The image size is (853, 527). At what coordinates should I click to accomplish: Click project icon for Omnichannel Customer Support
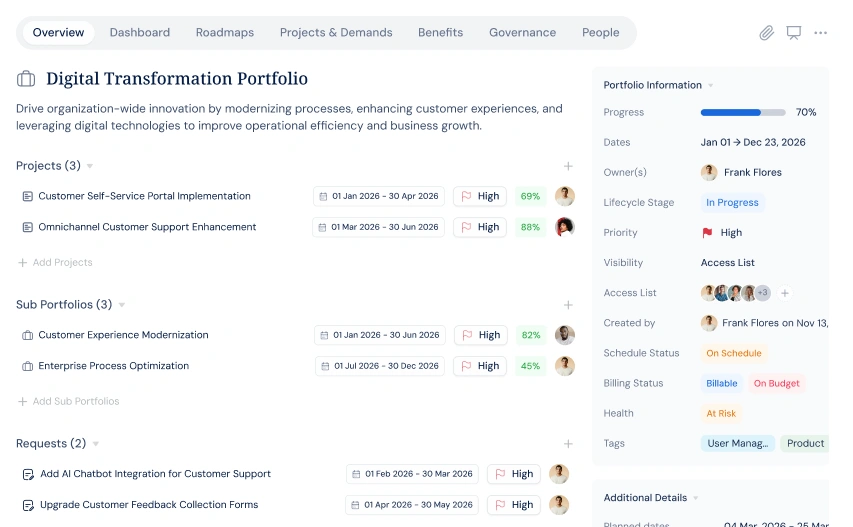(27, 227)
